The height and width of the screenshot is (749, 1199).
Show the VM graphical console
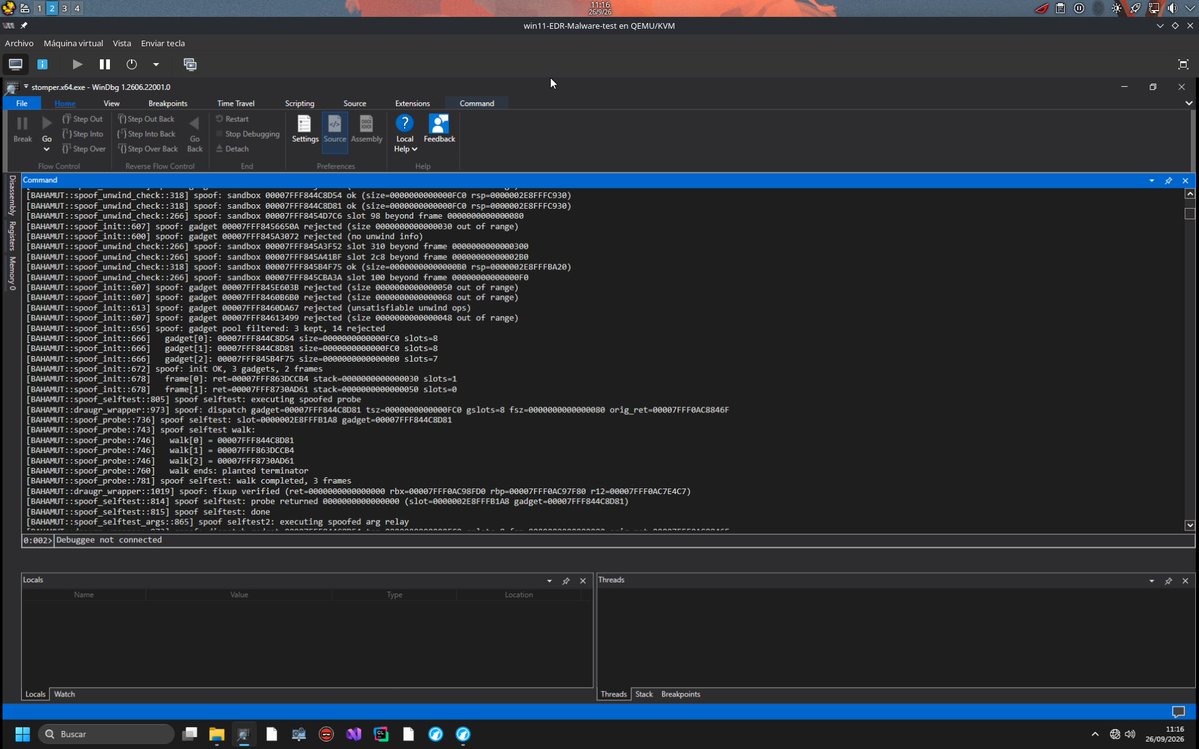tap(15, 64)
